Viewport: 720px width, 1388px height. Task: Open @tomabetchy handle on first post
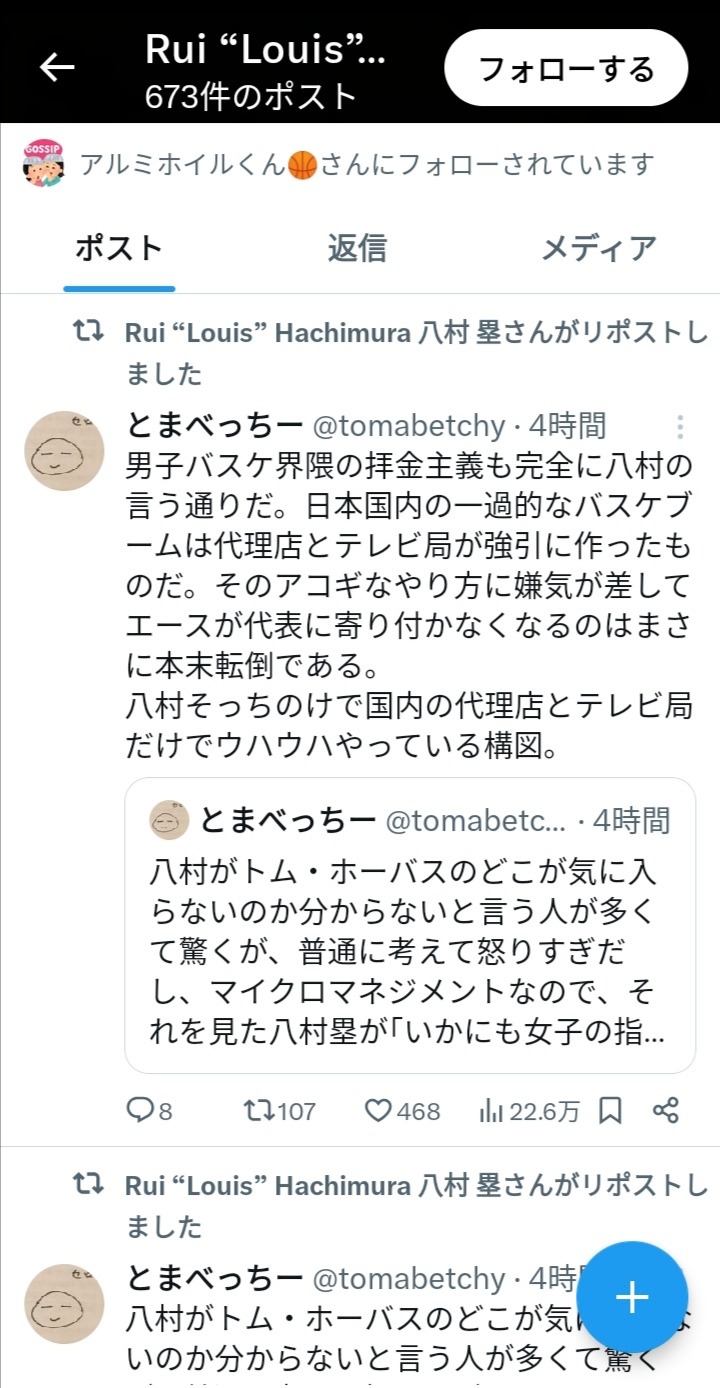click(x=409, y=427)
